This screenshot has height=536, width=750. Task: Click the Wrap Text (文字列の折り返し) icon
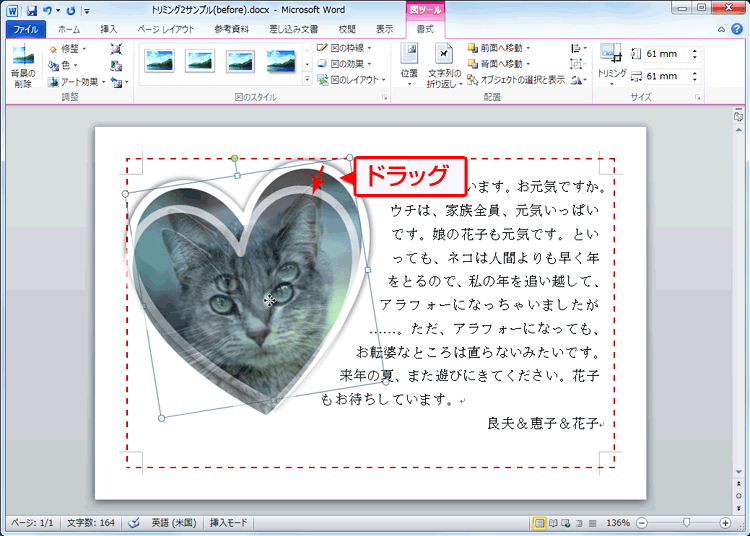(444, 65)
